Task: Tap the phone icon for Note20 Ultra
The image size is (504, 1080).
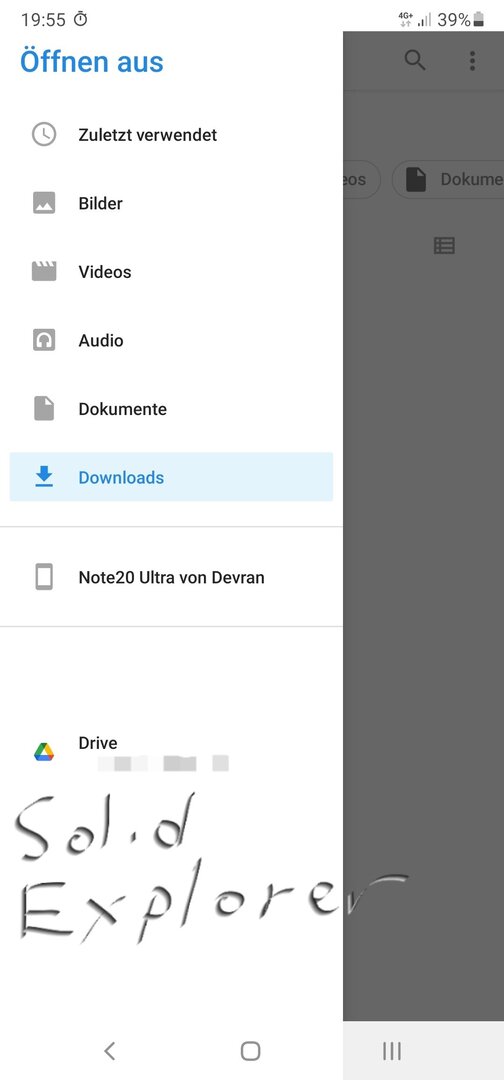Action: (x=44, y=577)
